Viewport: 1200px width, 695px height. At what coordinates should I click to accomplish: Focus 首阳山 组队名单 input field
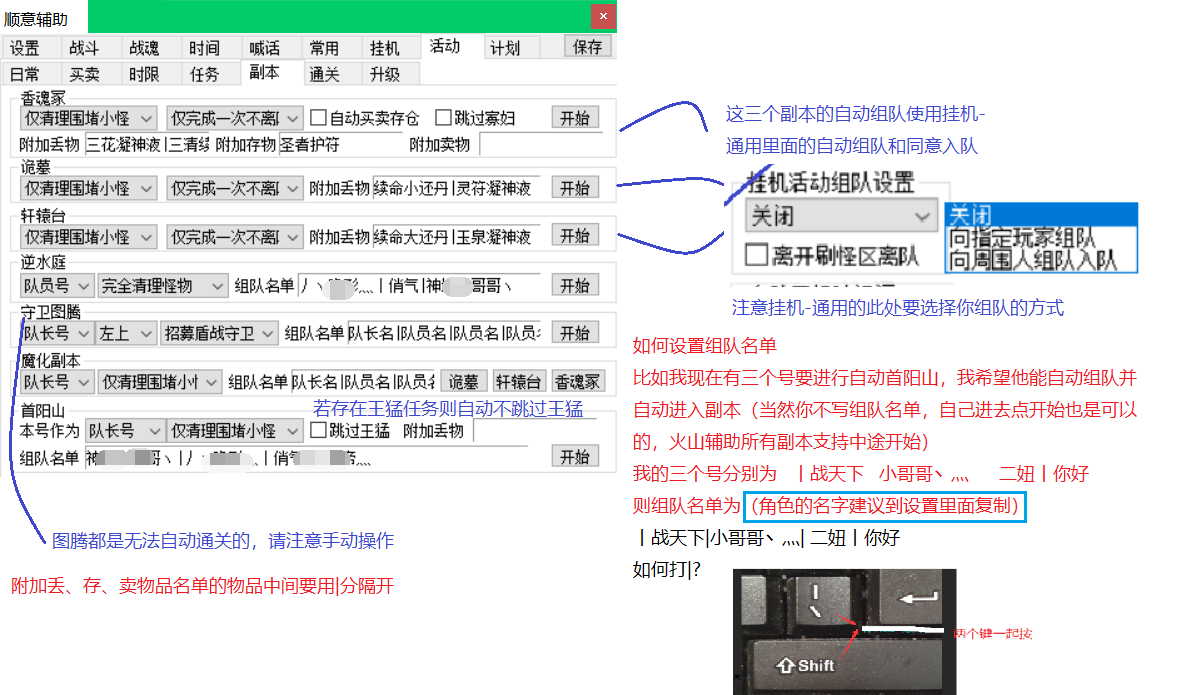point(314,457)
